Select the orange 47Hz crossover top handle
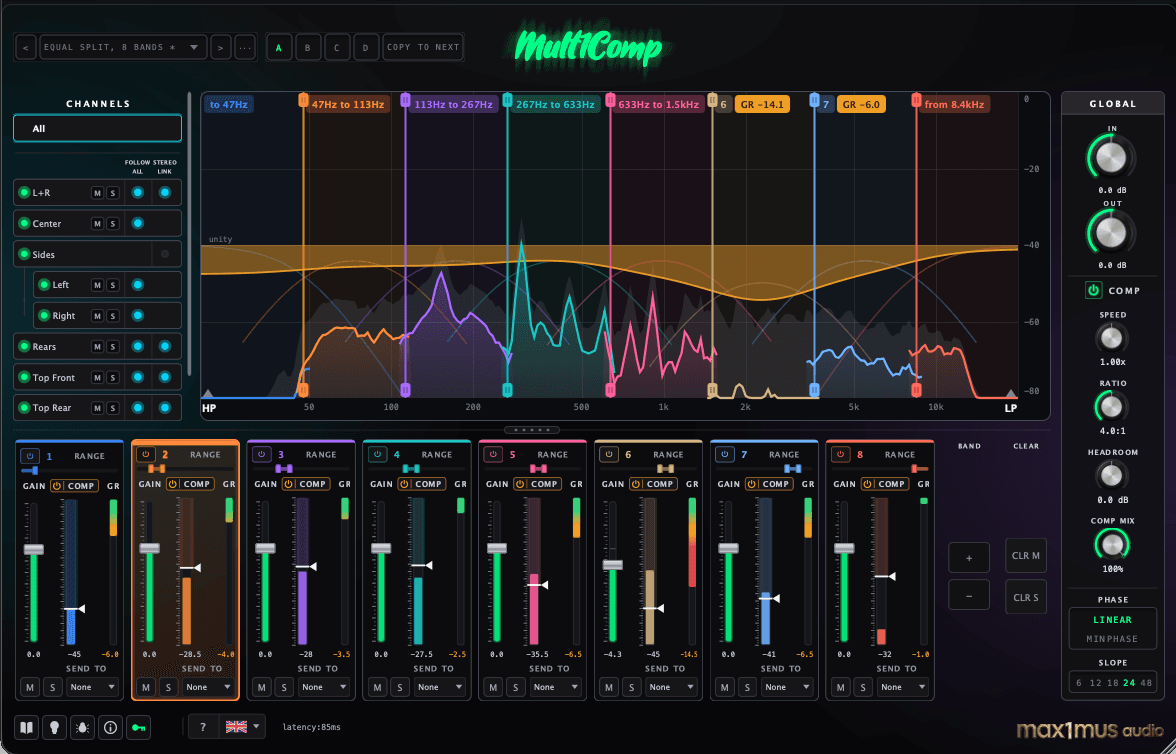1176x754 pixels. coord(303,100)
